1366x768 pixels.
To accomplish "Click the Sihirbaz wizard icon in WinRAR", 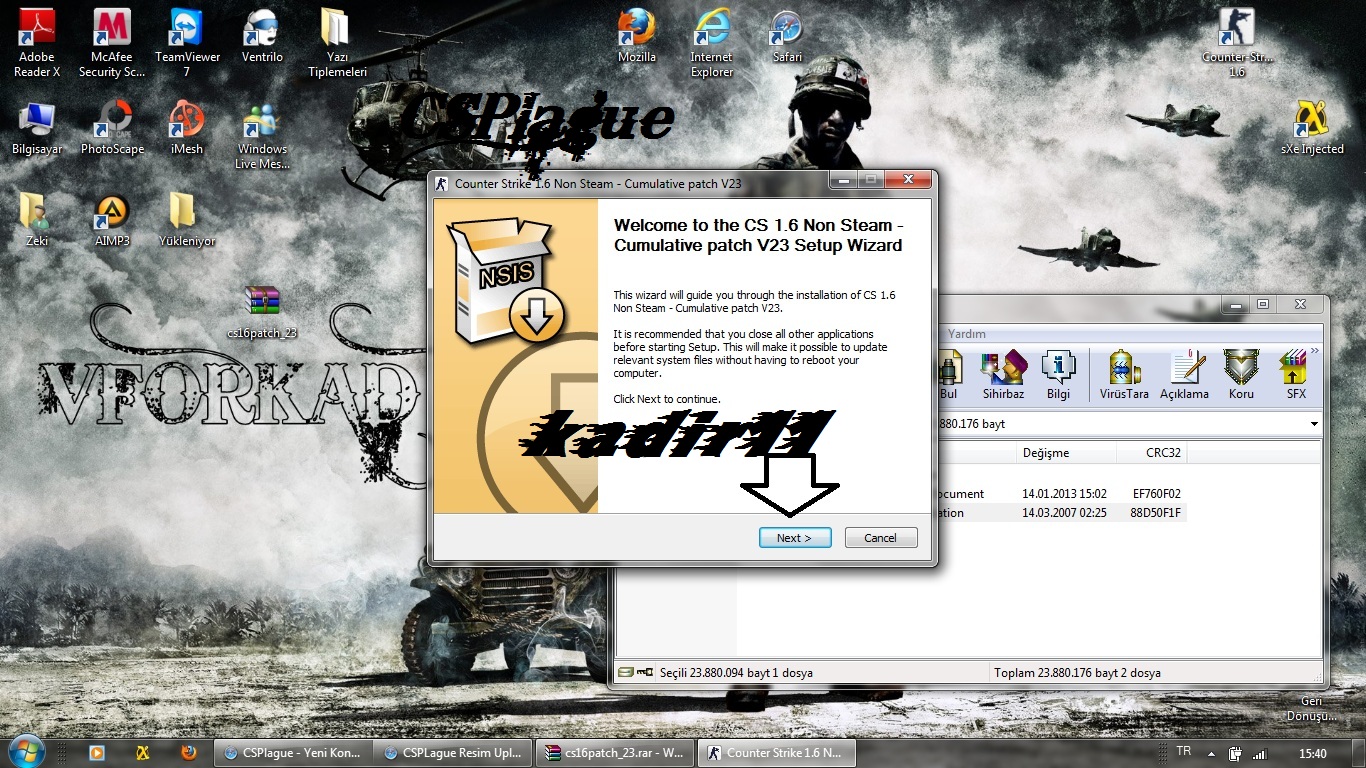I will 1003,376.
